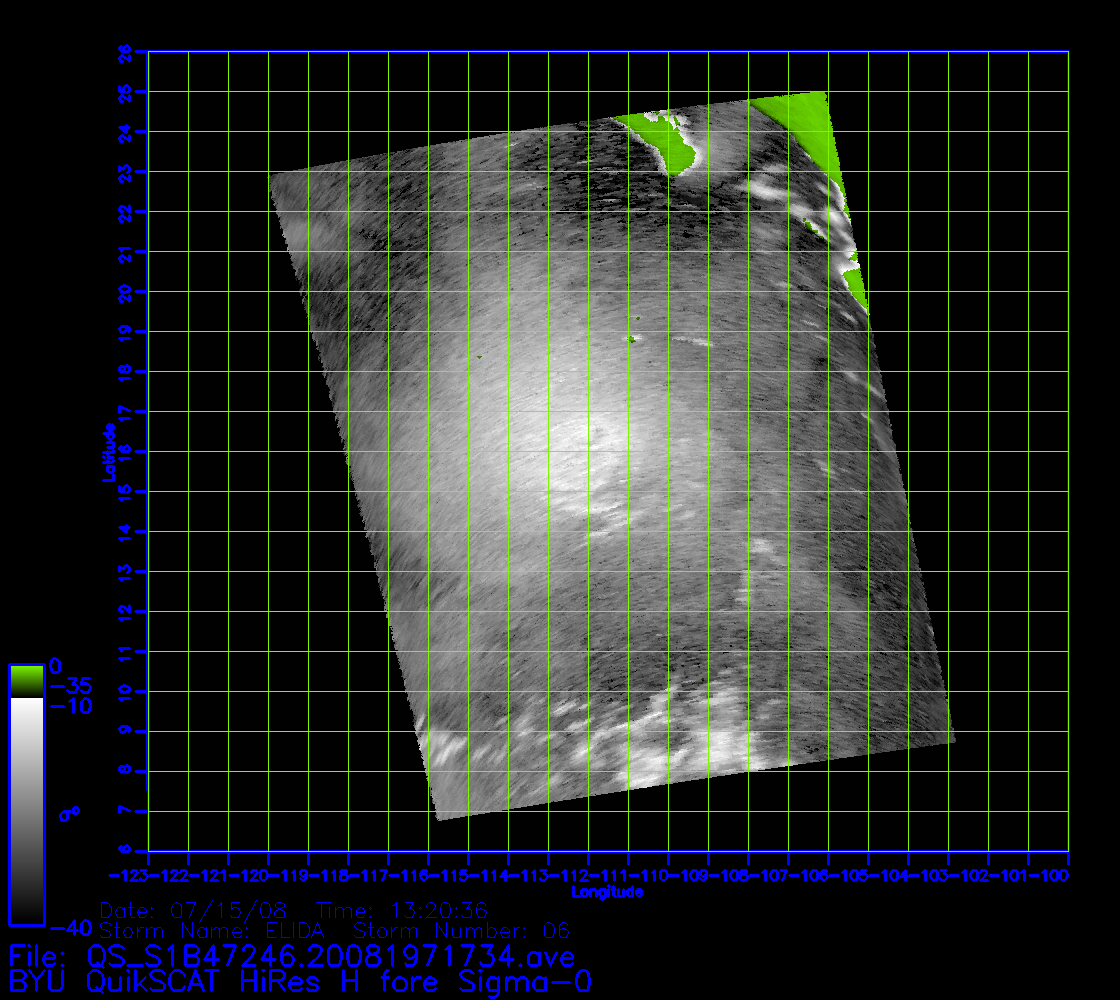Click the -35 label beside the color bar

coord(70,687)
